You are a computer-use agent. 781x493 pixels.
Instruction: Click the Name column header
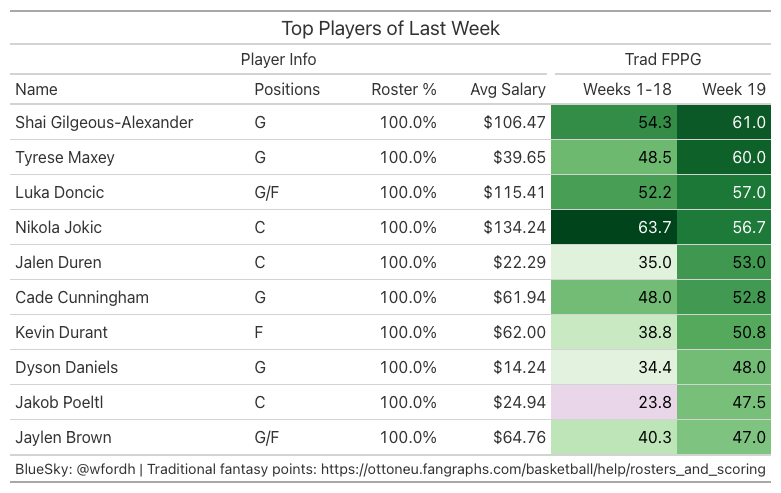(36, 90)
